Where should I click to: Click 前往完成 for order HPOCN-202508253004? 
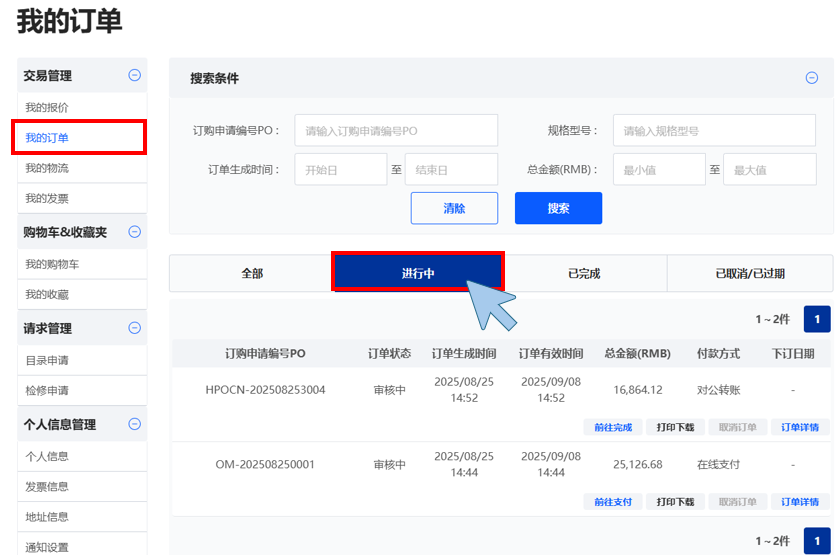[612, 427]
